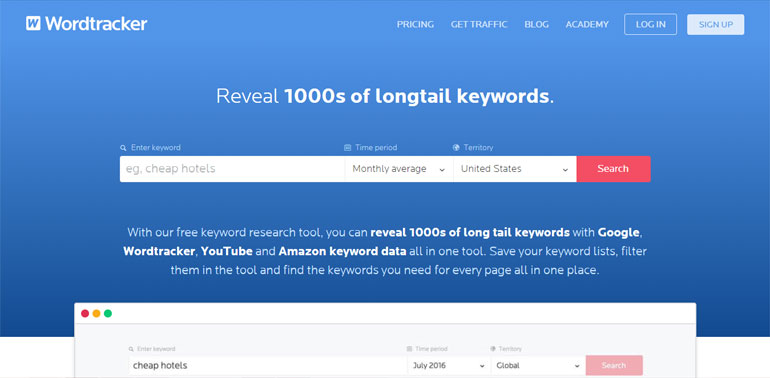Click the 'cheap hotels' field in preview
Image resolution: width=770 pixels, height=378 pixels.
[x=268, y=366]
